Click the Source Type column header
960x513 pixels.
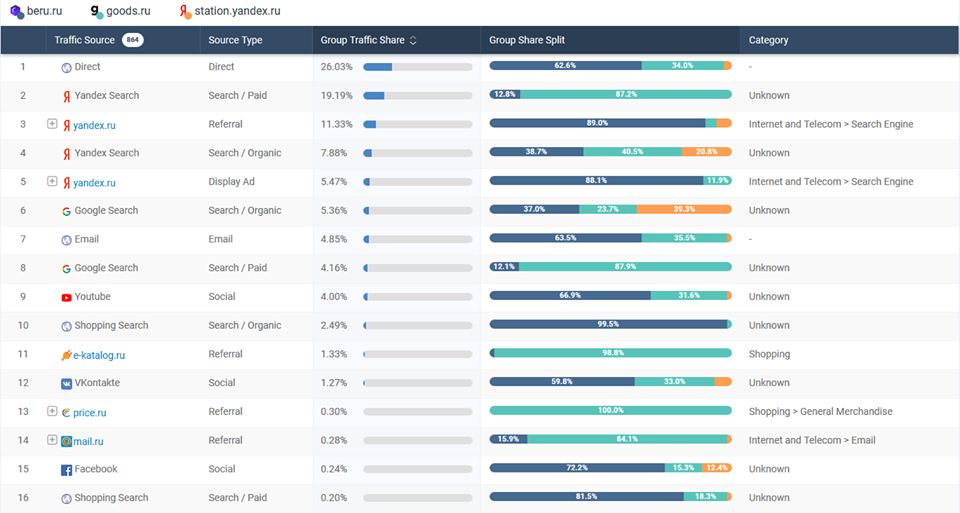click(235, 41)
